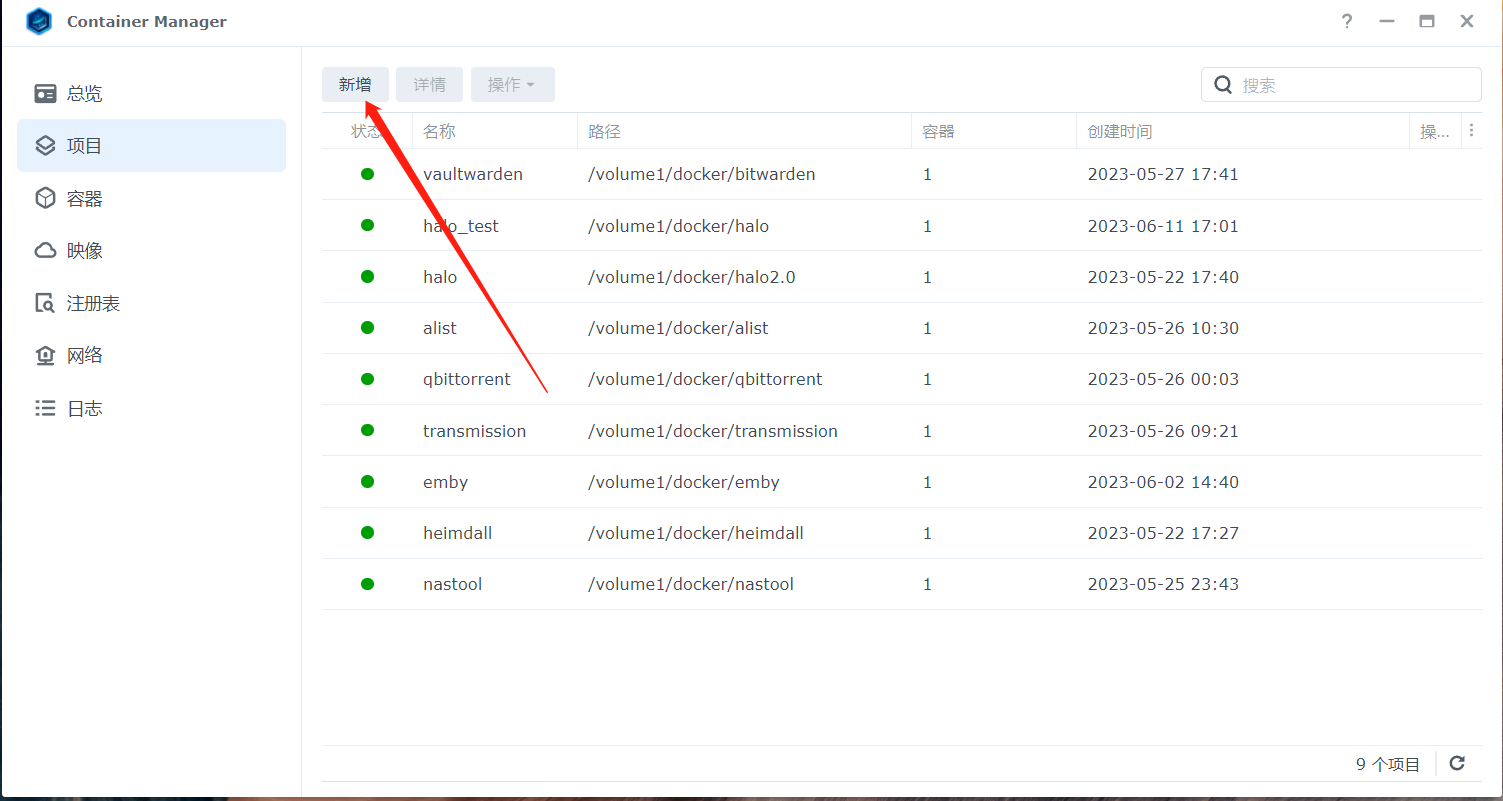The width and height of the screenshot is (1503, 801).
Task: Click green status dot of alist
Action: tap(367, 327)
